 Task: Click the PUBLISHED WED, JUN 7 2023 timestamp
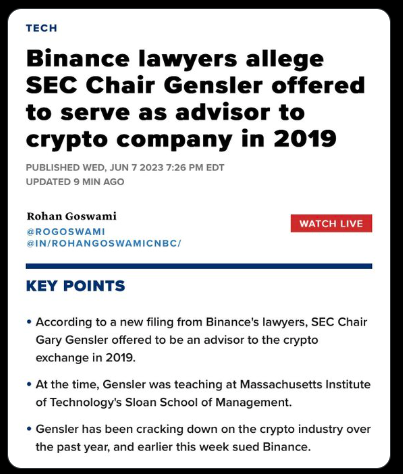pos(125,167)
